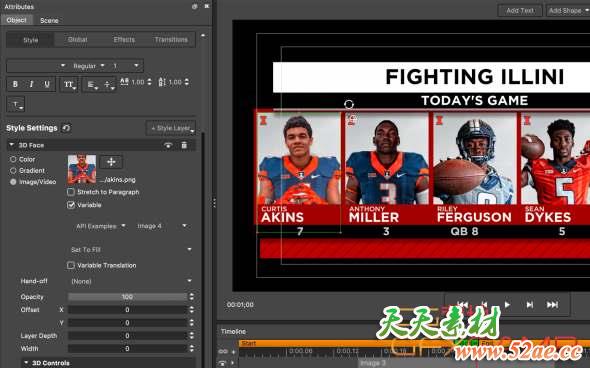Step forward one frame
This screenshot has width=590, height=368.
(x=529, y=304)
